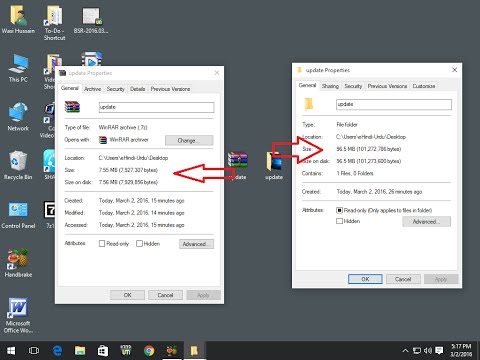Close the archive update Properties window
480x360 pixels.
tap(217, 73)
